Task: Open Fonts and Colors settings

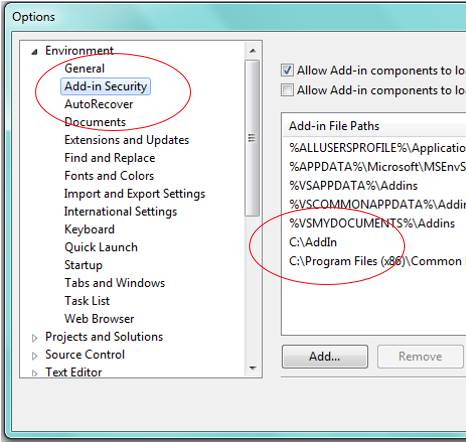Action: pos(109,176)
